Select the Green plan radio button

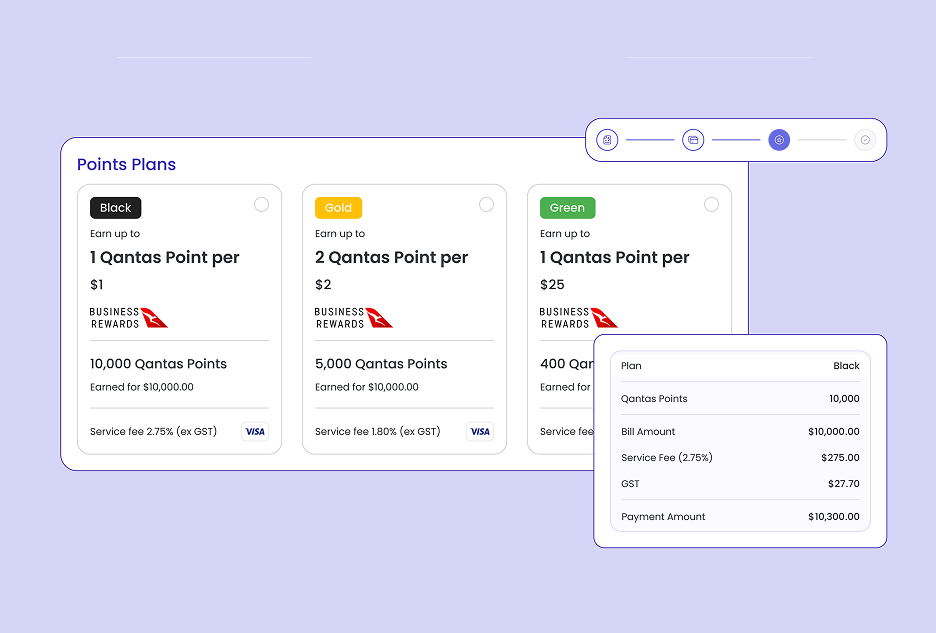tap(712, 205)
